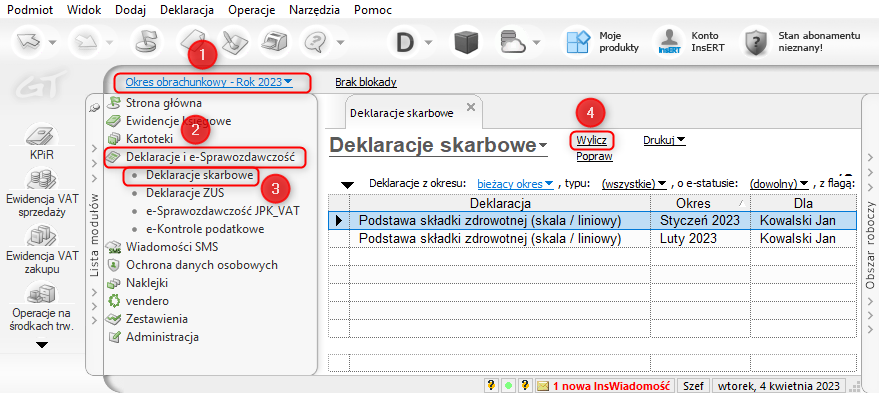879x393 pixels.
Task: Click the printer icon in toolbar
Action: [275, 41]
